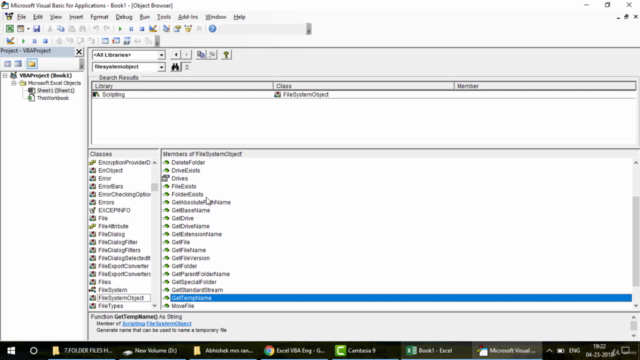Image resolution: width=640 pixels, height=360 pixels.
Task: Select Sheet1 (Sheet1) in project tree
Action: 56,91
